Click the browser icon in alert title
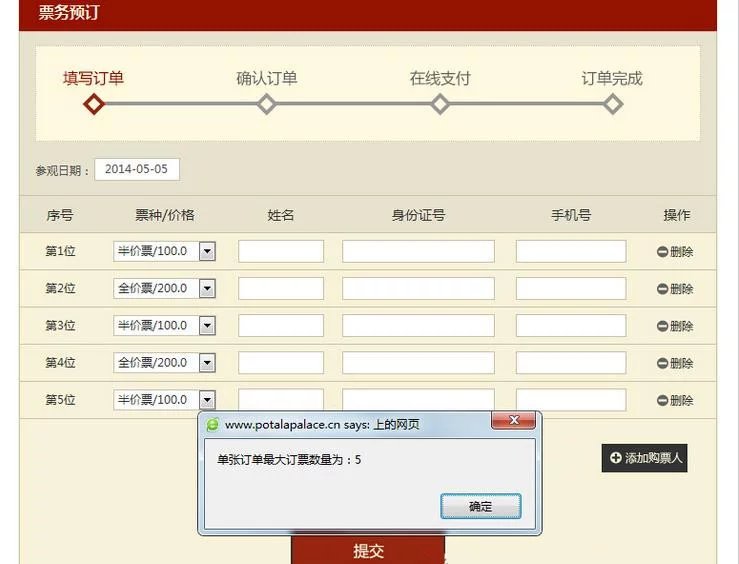The image size is (739, 564). coord(212,424)
